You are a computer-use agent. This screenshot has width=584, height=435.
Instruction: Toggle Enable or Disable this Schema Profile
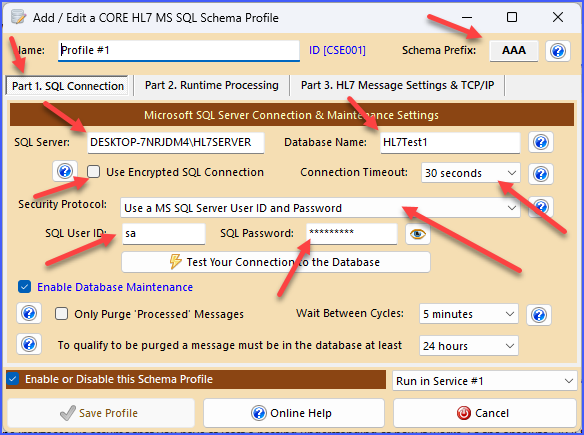(12, 379)
